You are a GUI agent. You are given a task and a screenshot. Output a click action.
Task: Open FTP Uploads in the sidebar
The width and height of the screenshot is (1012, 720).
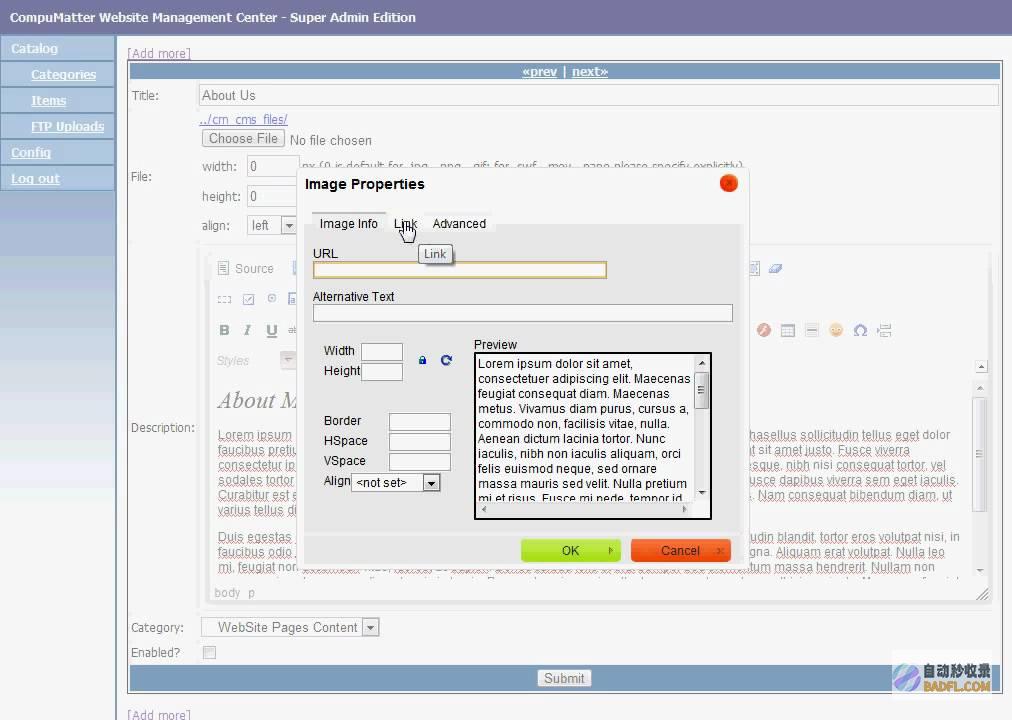click(x=67, y=126)
